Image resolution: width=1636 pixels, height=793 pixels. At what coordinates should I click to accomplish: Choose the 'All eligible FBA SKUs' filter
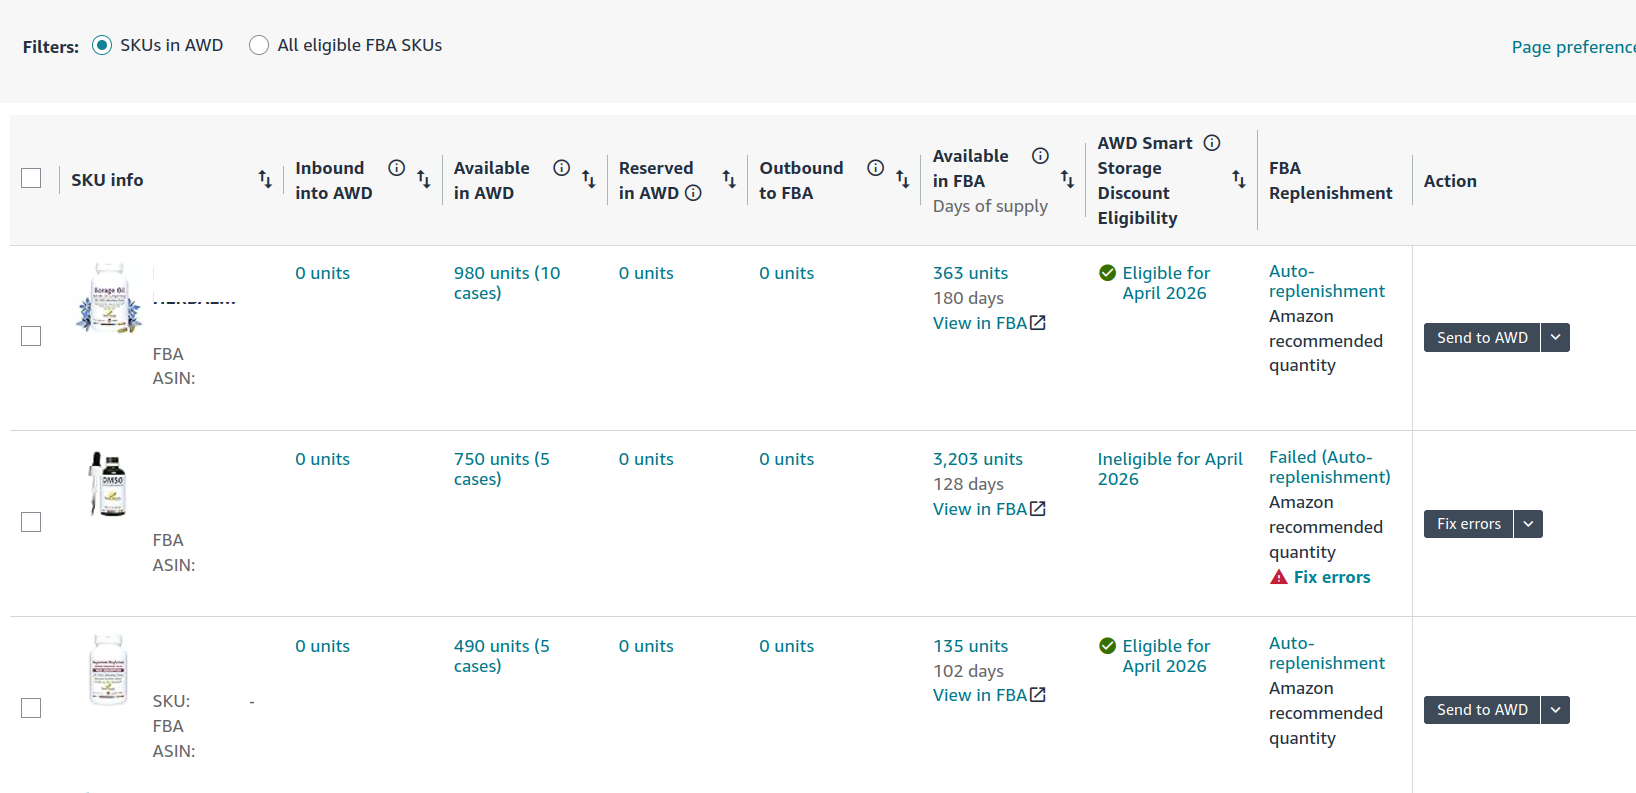tap(259, 45)
